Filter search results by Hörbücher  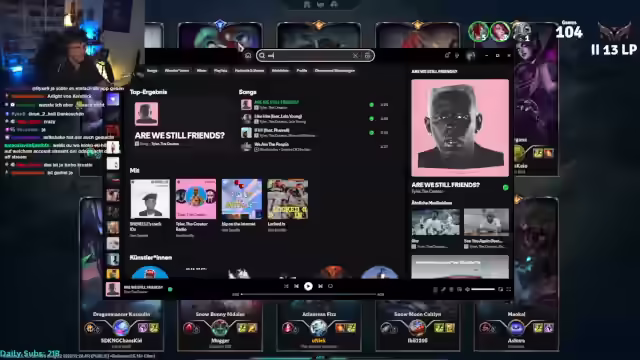(280, 71)
